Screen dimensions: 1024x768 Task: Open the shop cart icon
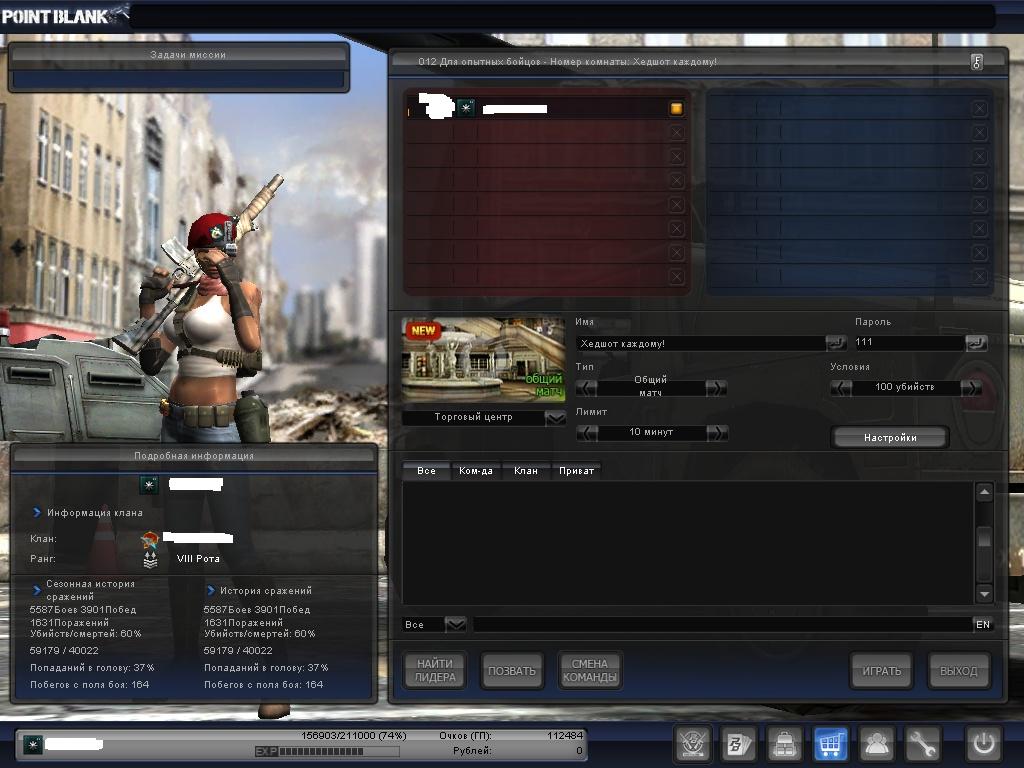coord(830,744)
